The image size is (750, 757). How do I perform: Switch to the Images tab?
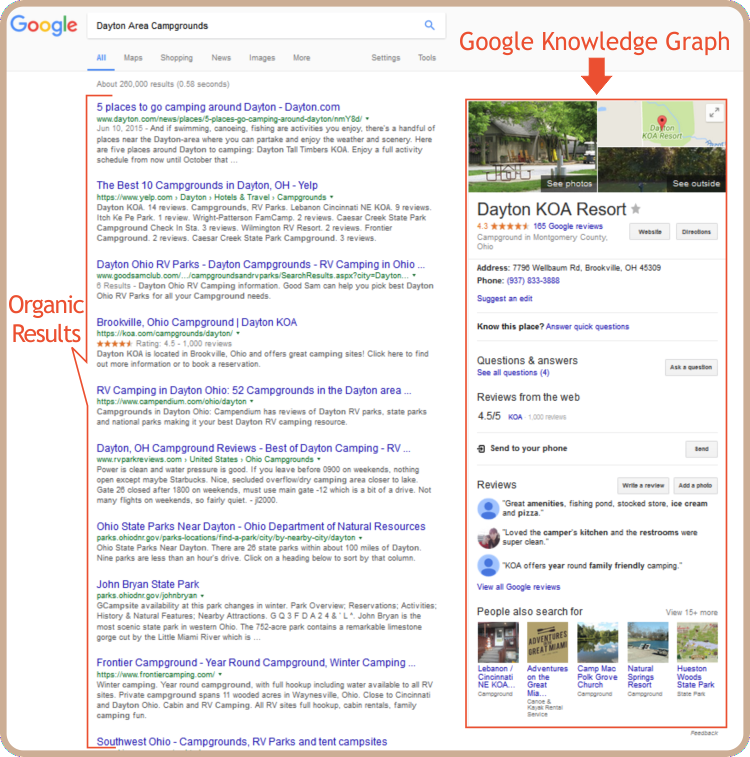[x=262, y=58]
